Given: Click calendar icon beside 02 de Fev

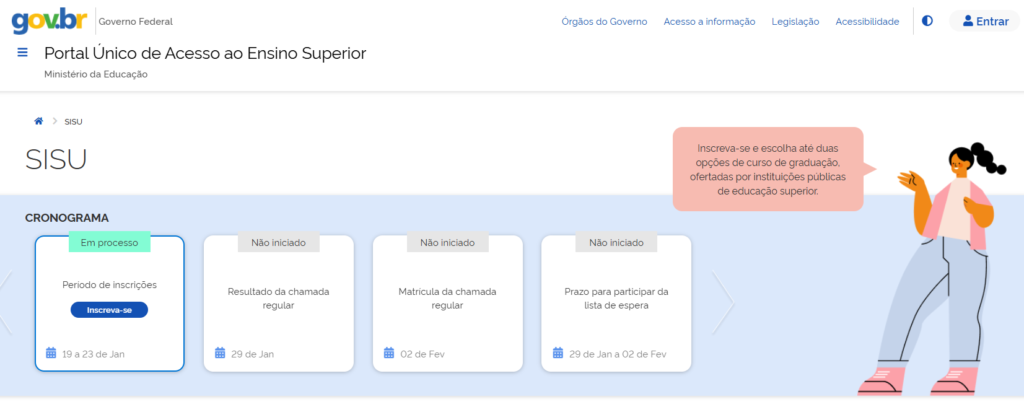Looking at the screenshot, I should click(x=389, y=353).
